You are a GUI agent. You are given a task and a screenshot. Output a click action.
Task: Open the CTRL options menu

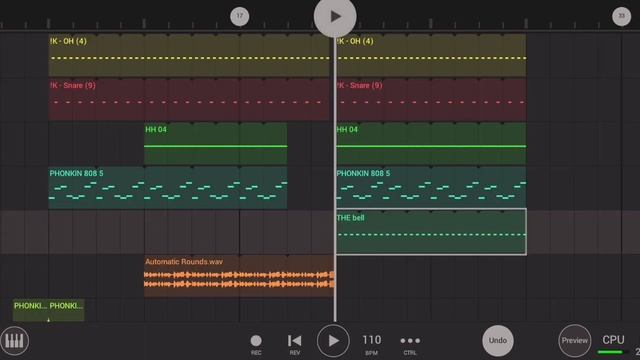pyautogui.click(x=410, y=344)
